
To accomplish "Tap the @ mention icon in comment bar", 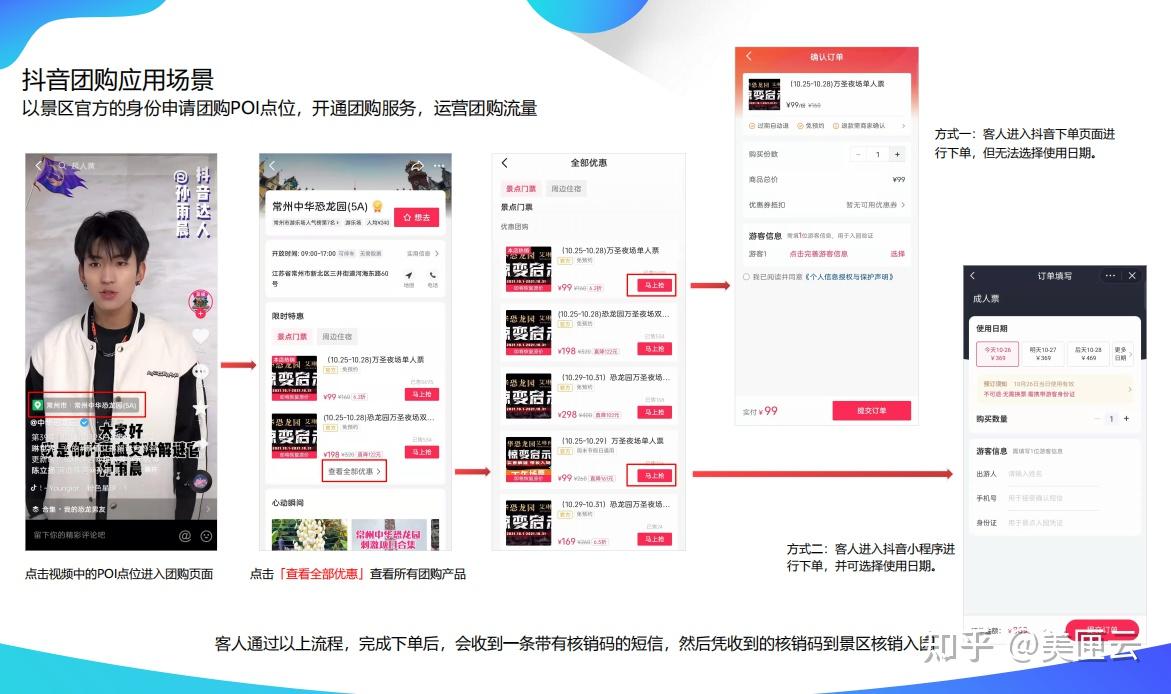I will coord(184,536).
